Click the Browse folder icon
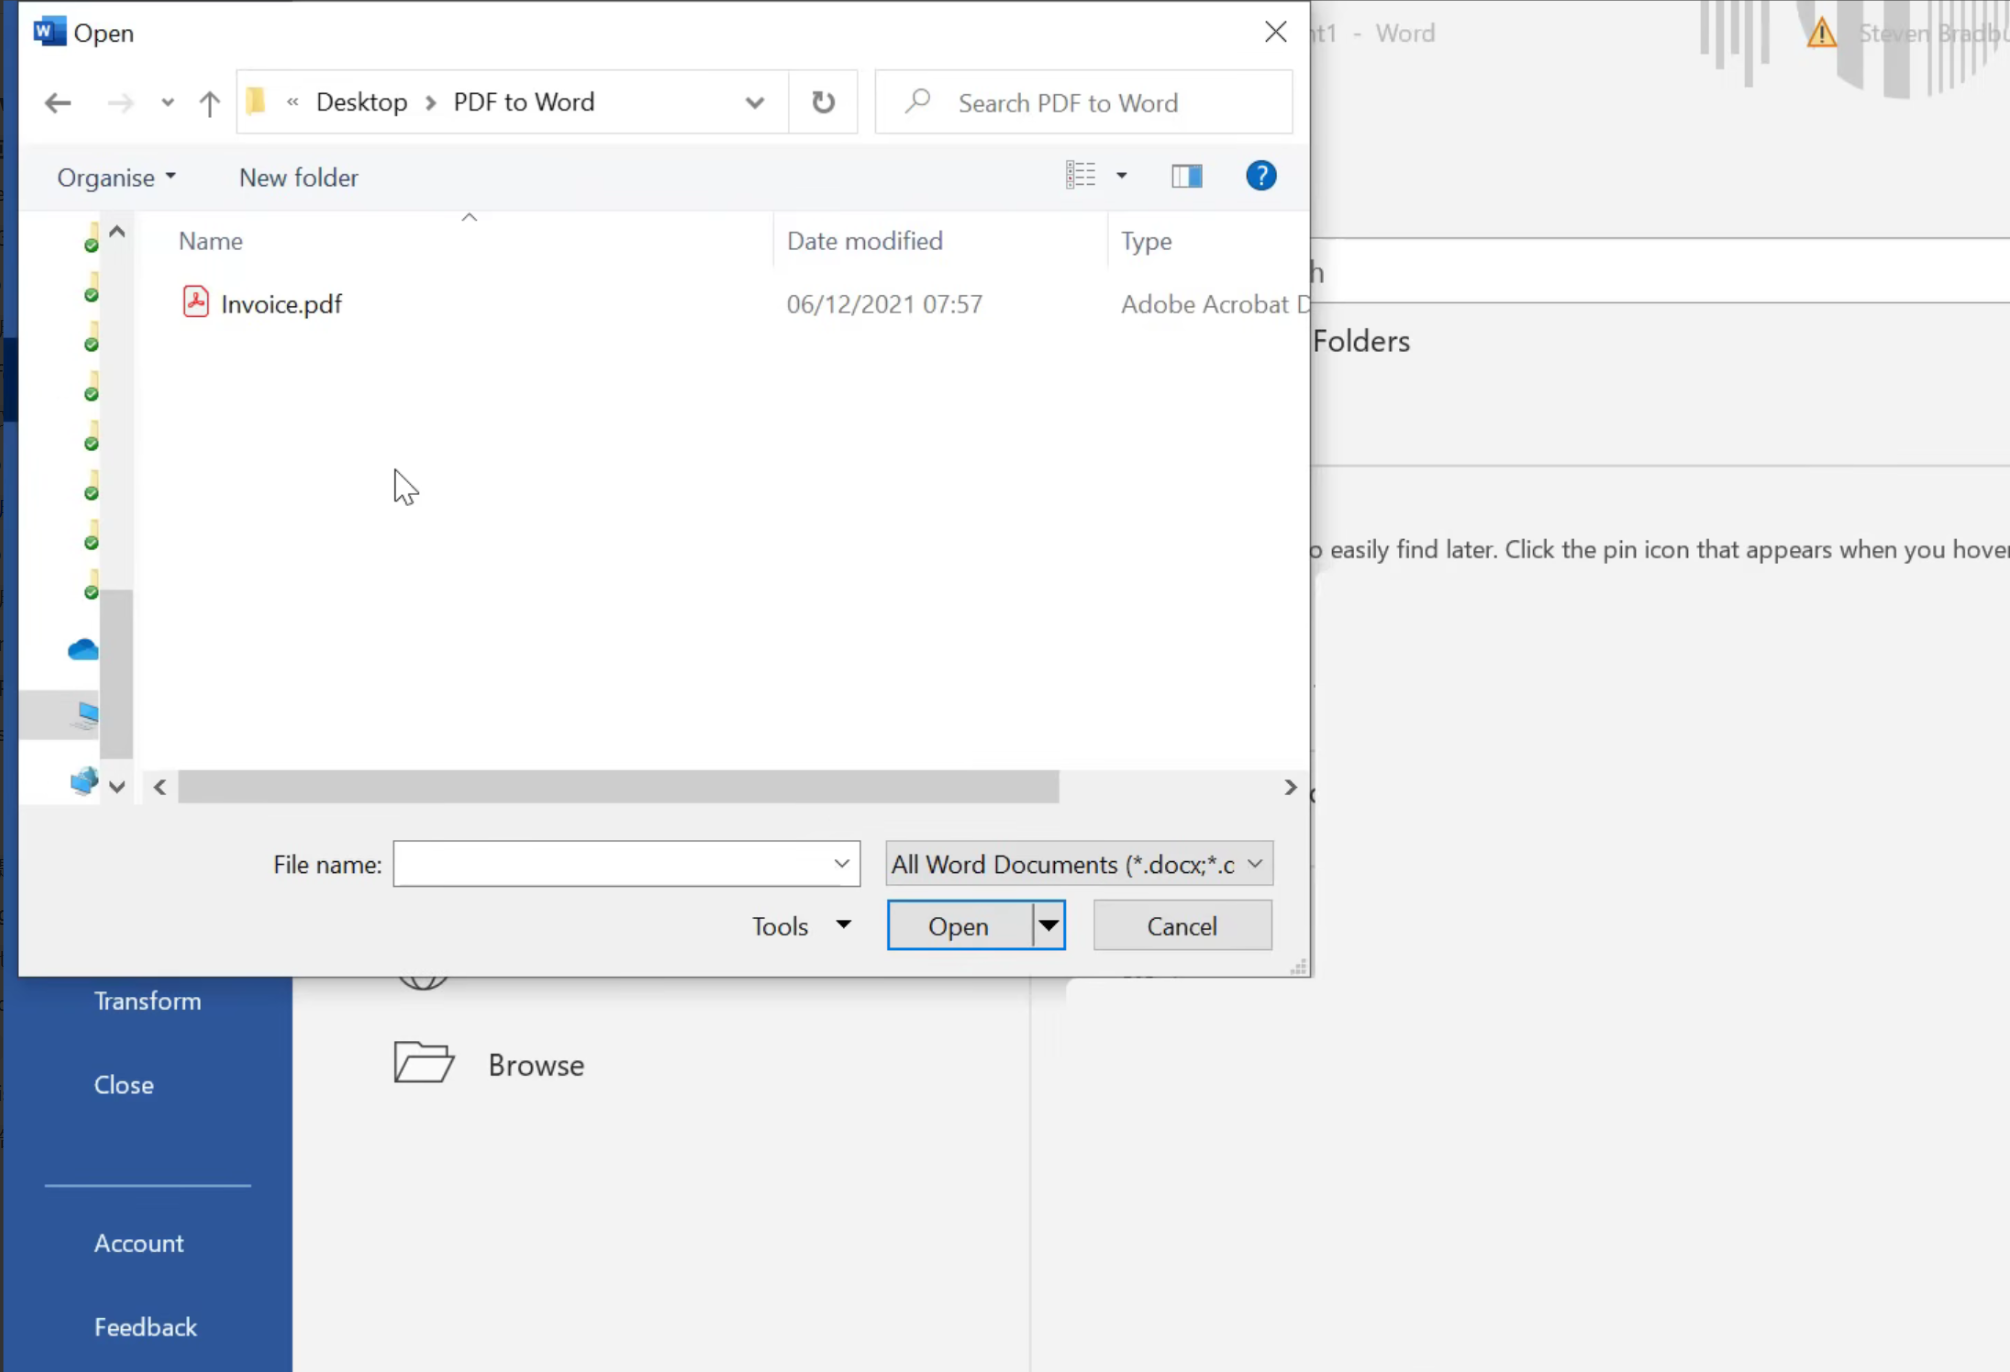This screenshot has height=1372, width=2010. pyautogui.click(x=424, y=1063)
